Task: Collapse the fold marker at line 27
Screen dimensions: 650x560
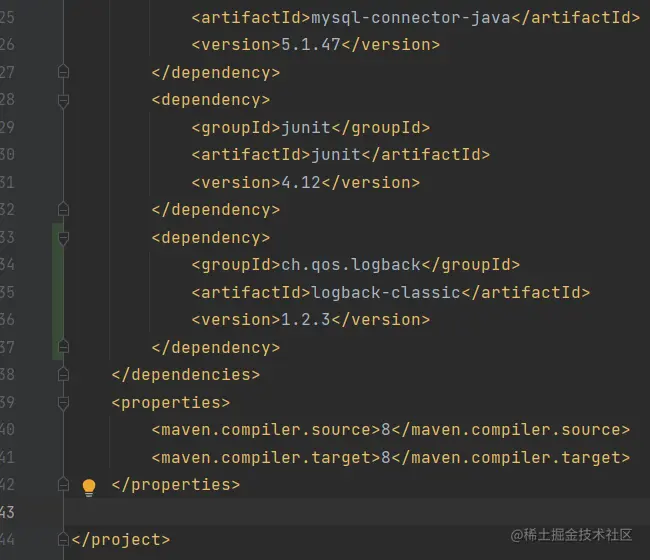Action: click(x=63, y=71)
